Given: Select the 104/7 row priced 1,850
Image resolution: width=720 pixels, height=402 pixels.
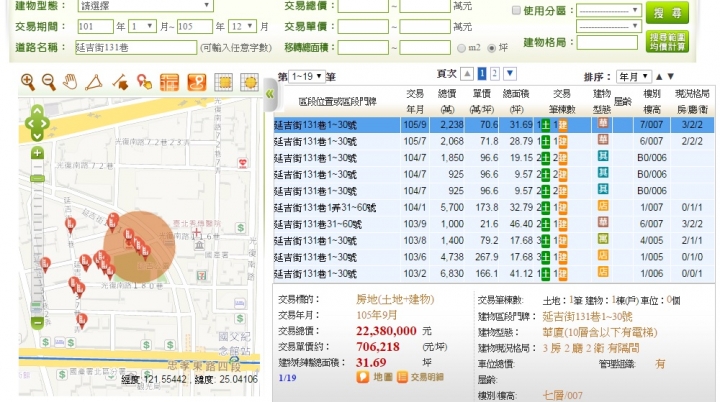Looking at the screenshot, I should [494, 158].
